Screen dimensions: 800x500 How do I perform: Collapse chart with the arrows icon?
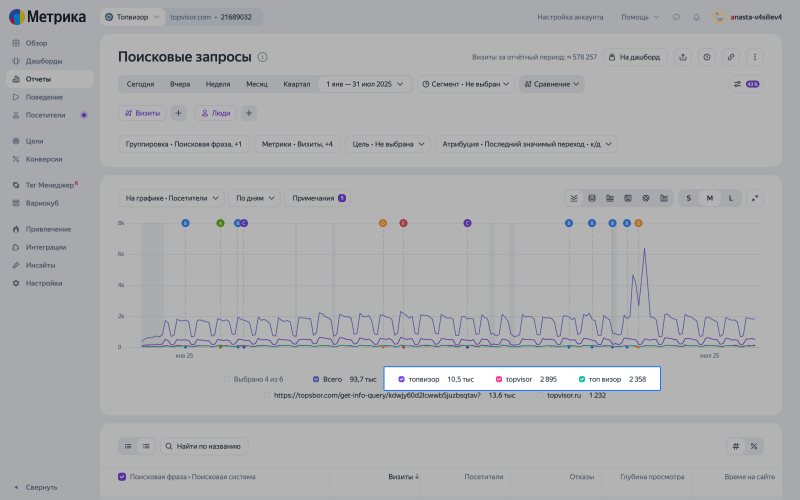[755, 198]
